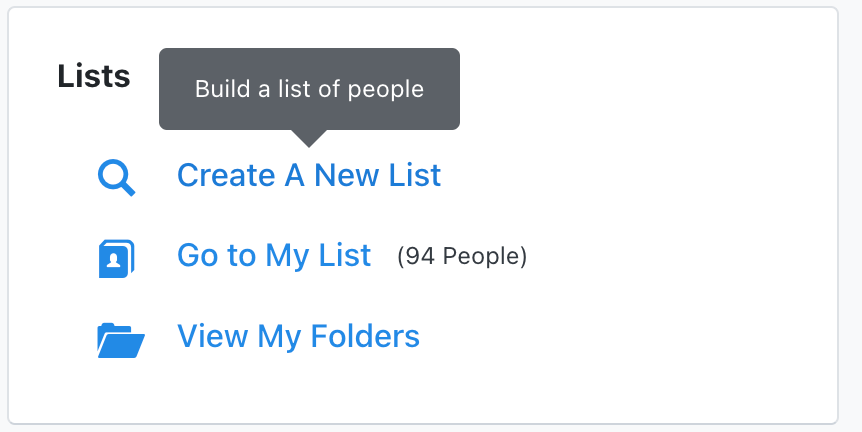Click the (94 People) count label

(x=462, y=256)
